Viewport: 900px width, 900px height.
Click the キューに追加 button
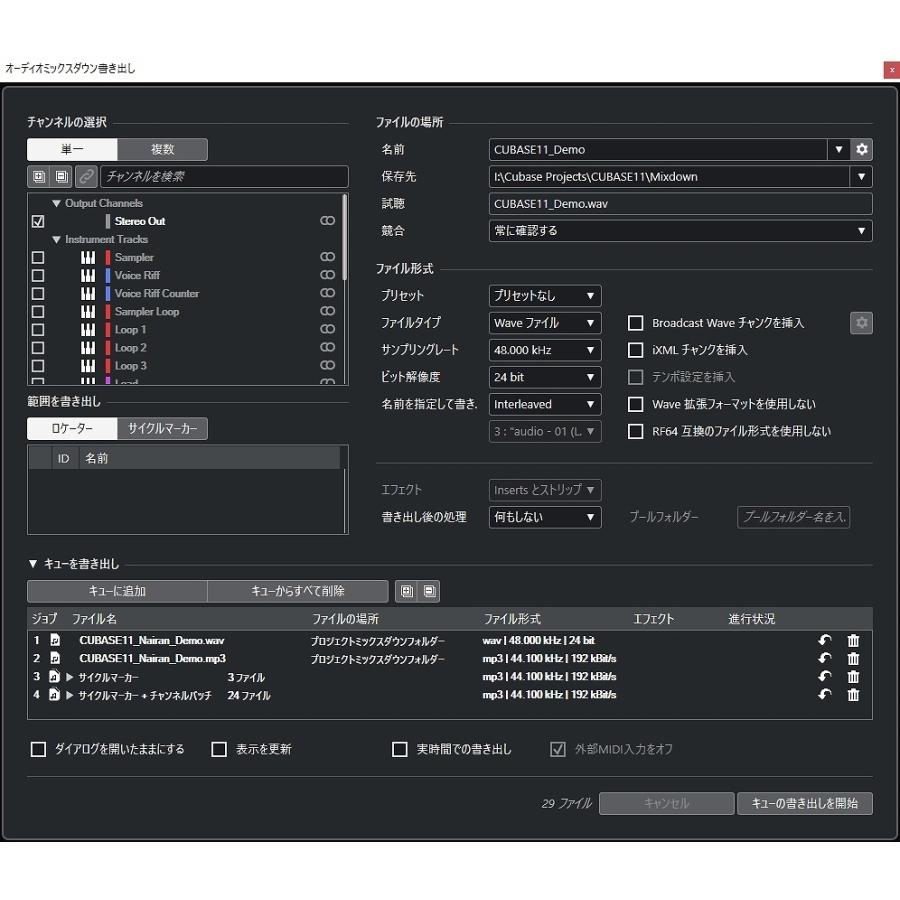pyautogui.click(x=117, y=591)
